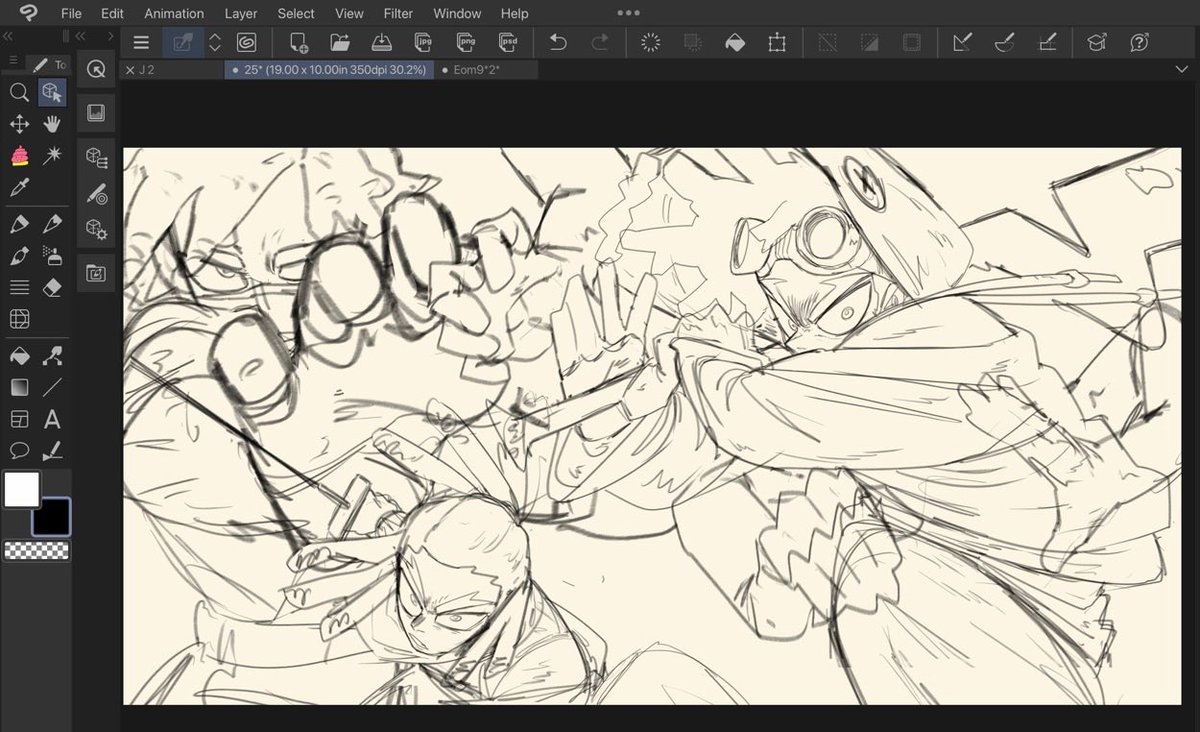
Task: Open the Brush size palette icon
Action: pyautogui.click(x=96, y=193)
